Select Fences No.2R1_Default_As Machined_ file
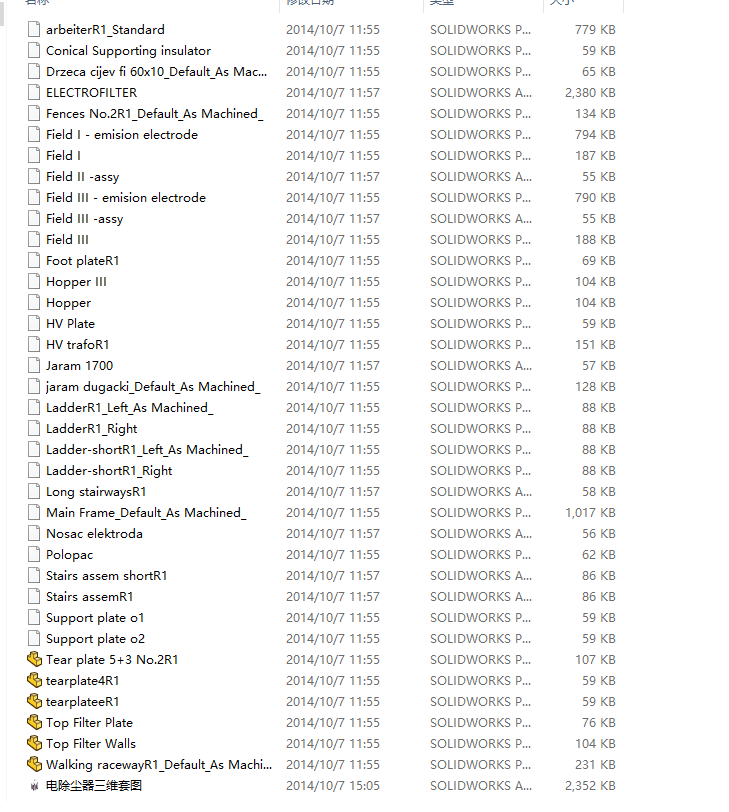Image resolution: width=729 pixels, height=812 pixels. [154, 114]
